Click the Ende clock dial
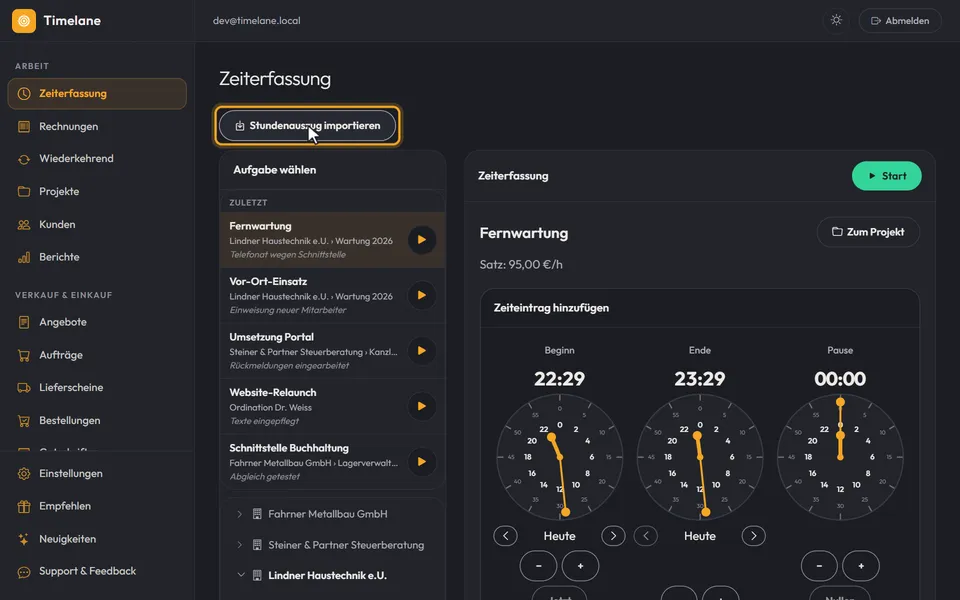This screenshot has height=600, width=960. pyautogui.click(x=700, y=457)
